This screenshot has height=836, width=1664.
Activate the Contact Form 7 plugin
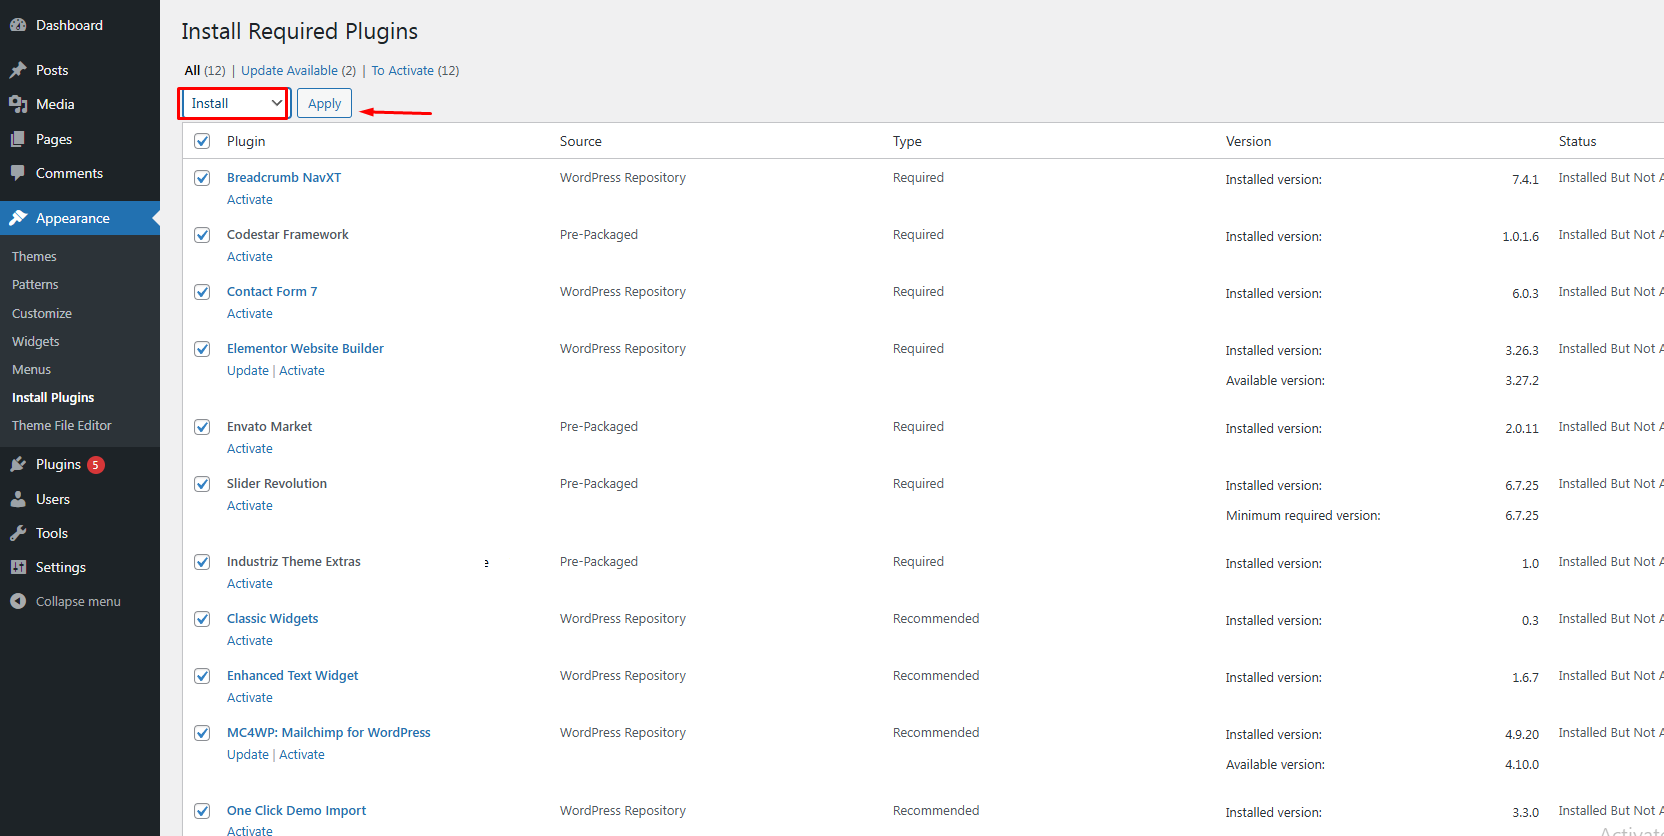(250, 314)
